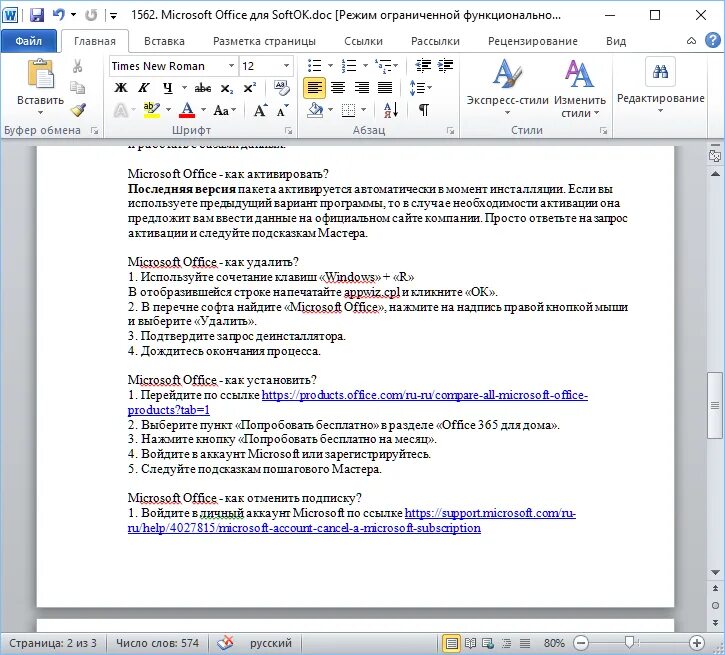This screenshot has height=655, width=725.
Task: Open the font size 12 dropdown
Action: click(x=286, y=66)
